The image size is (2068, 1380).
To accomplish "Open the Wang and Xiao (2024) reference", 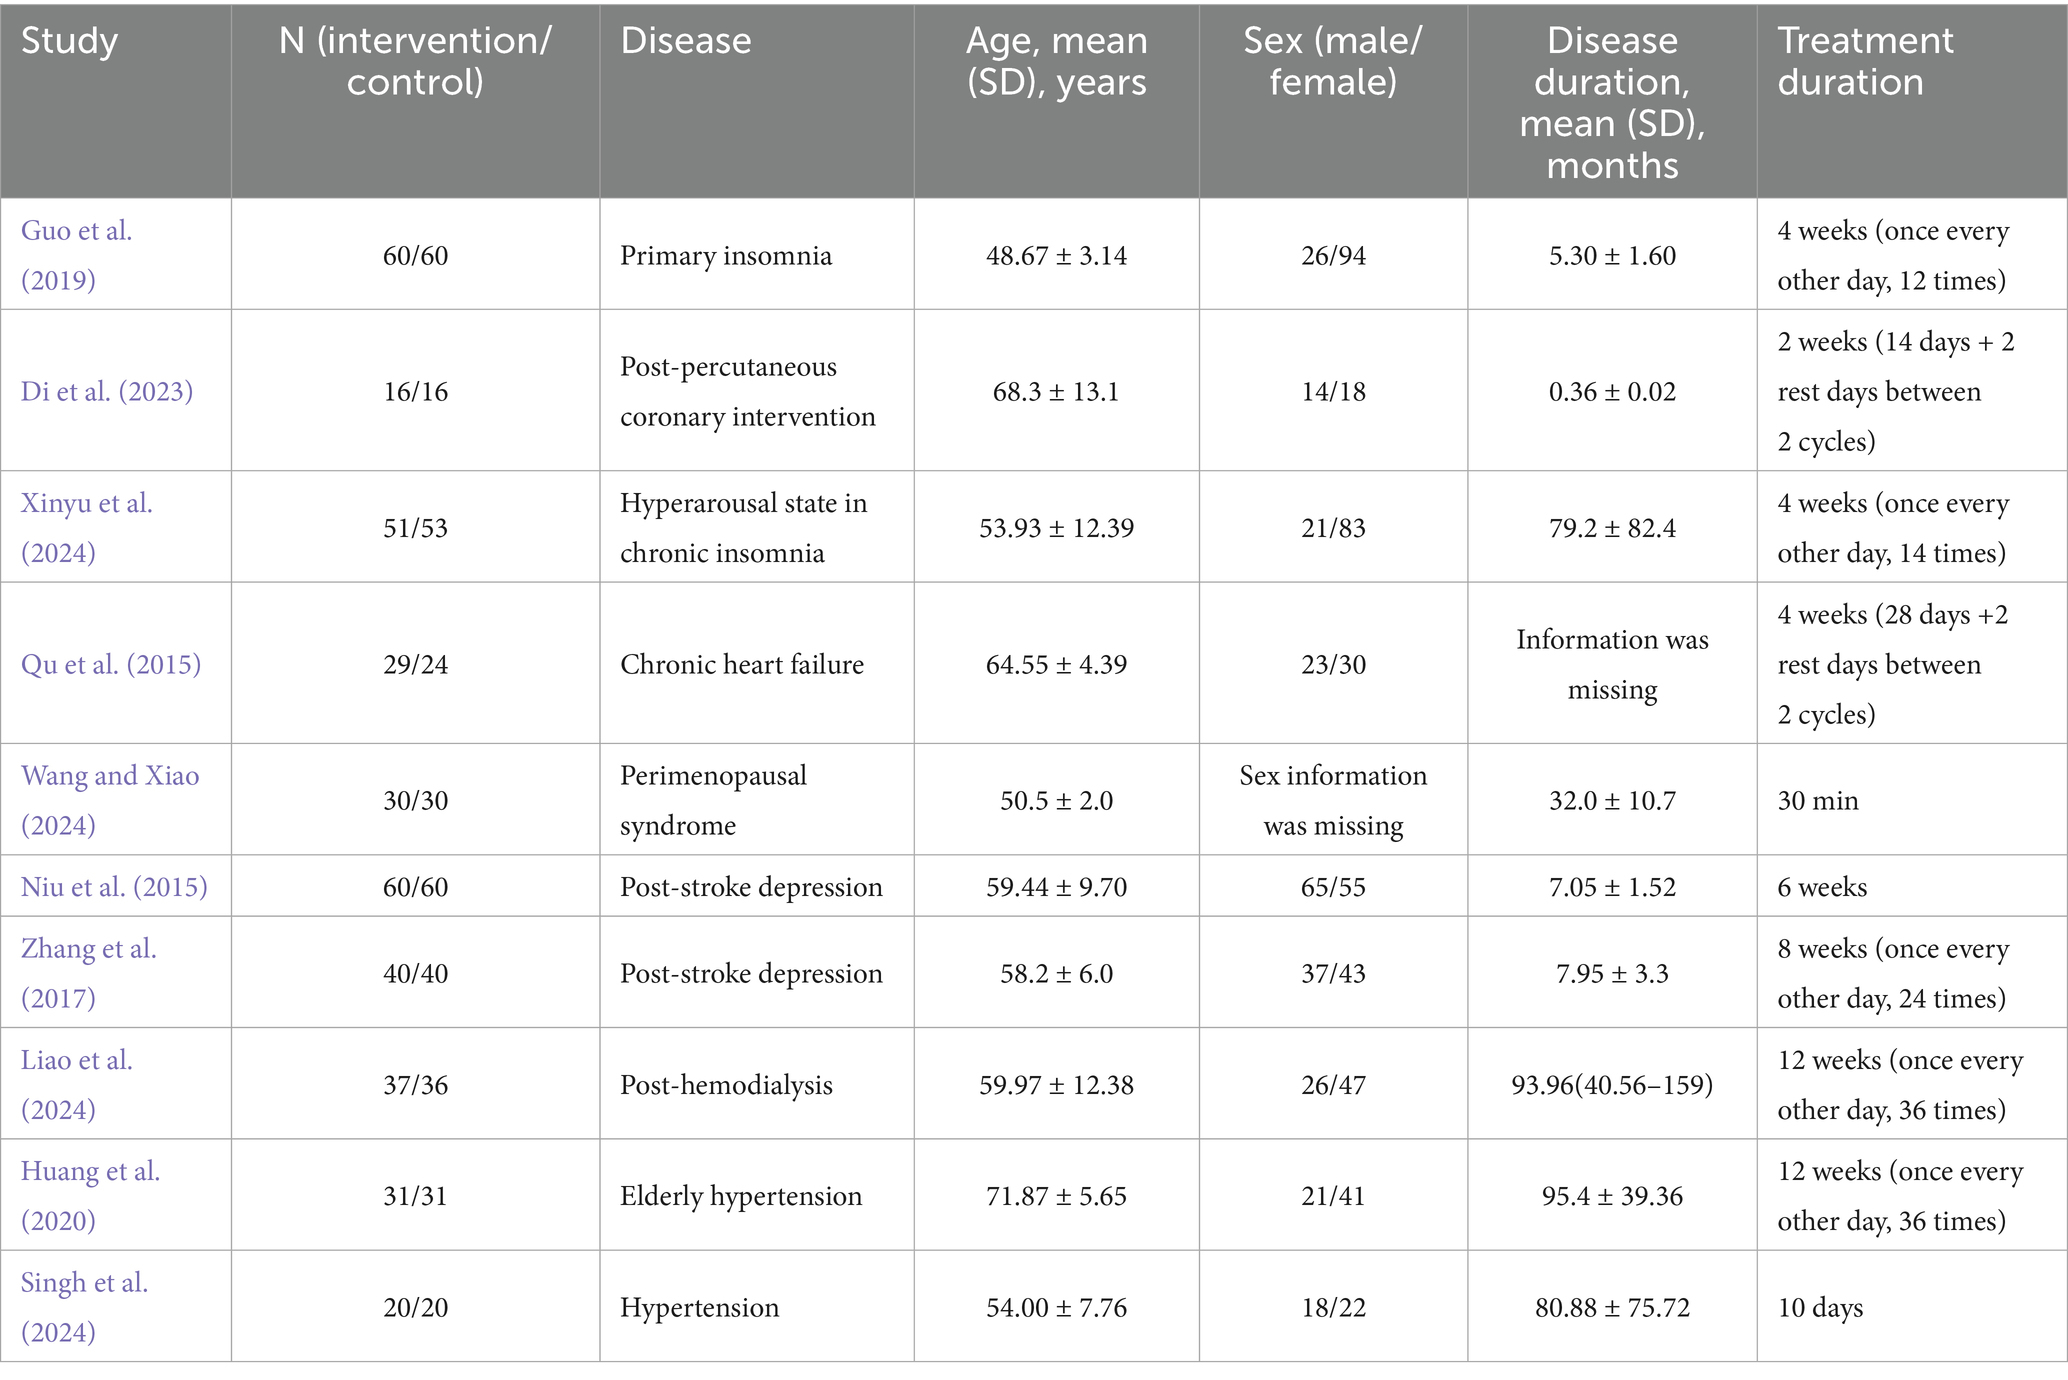I will (110, 800).
